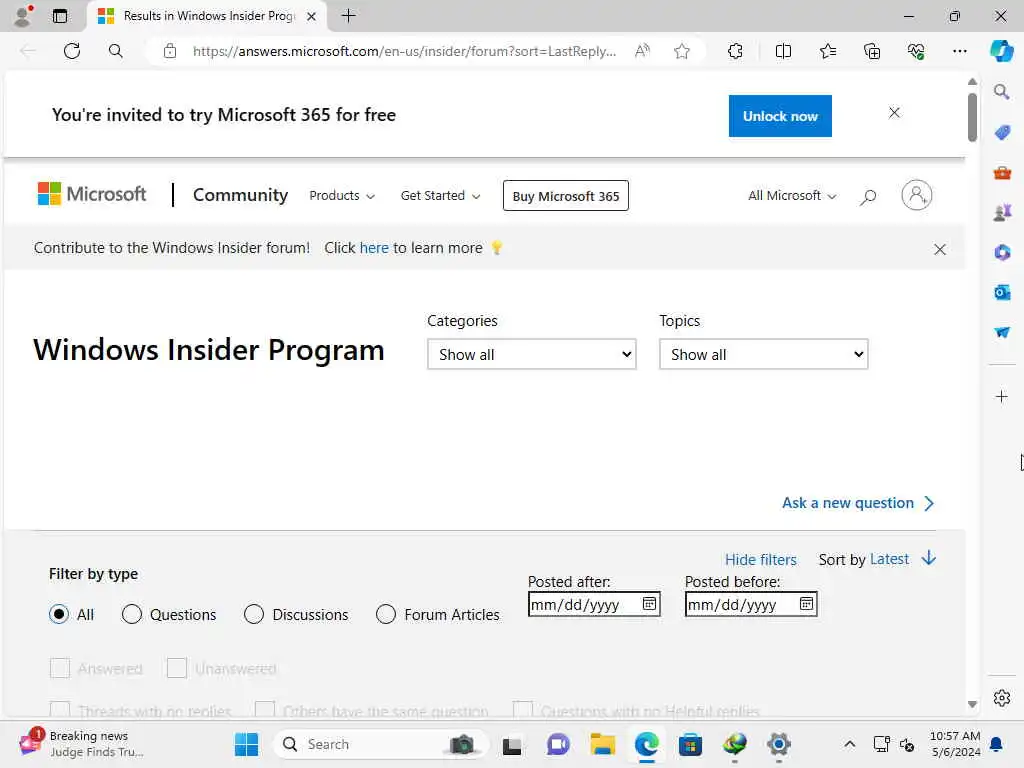This screenshot has width=1024, height=768.
Task: Click the sidebar customize plus icon
Action: [x=1002, y=396]
